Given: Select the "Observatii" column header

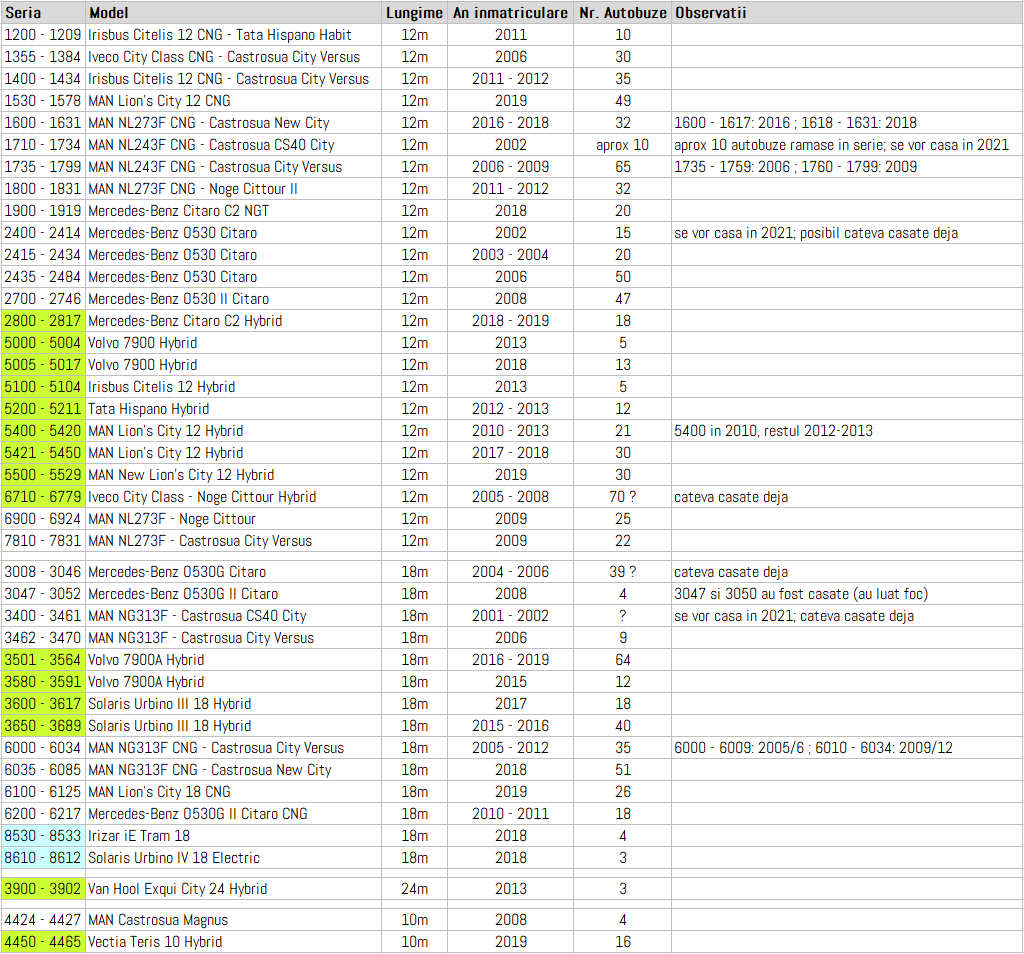Looking at the screenshot, I should (847, 12).
